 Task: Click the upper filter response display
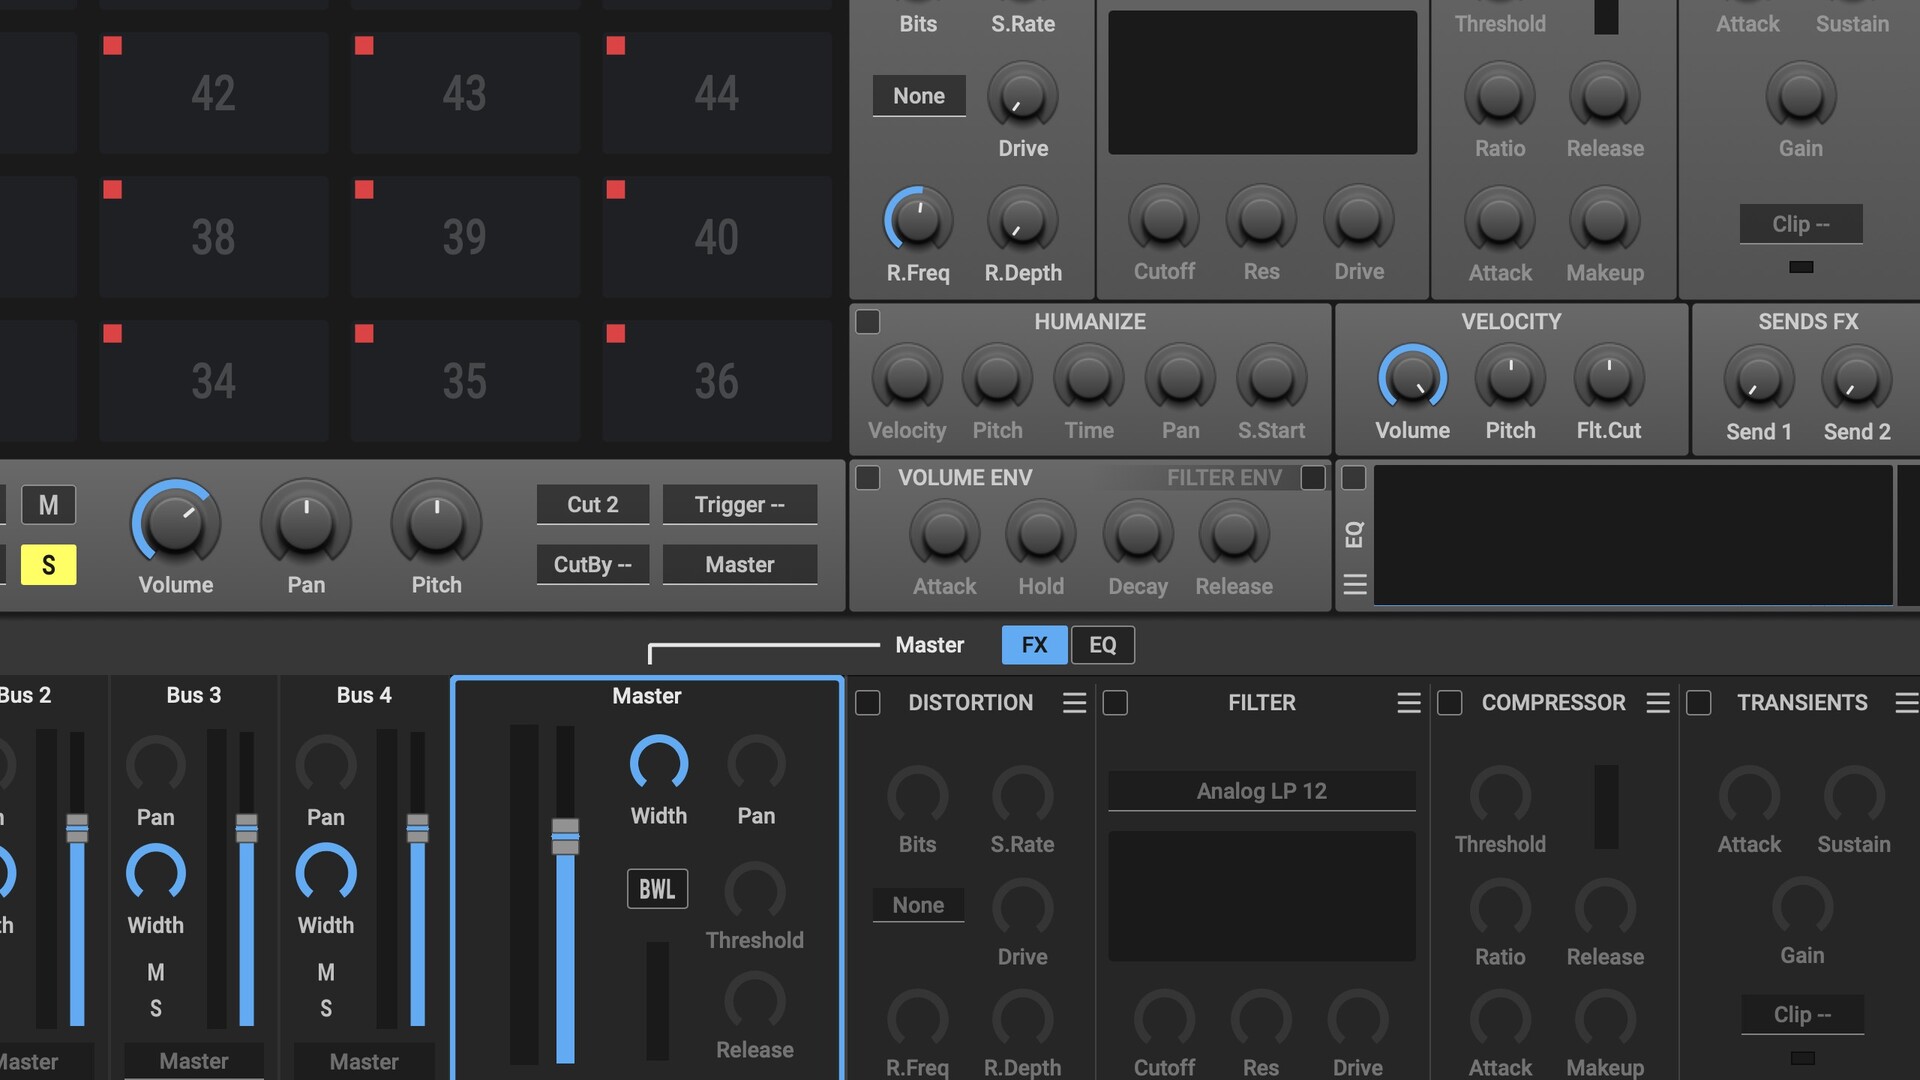tap(1262, 83)
